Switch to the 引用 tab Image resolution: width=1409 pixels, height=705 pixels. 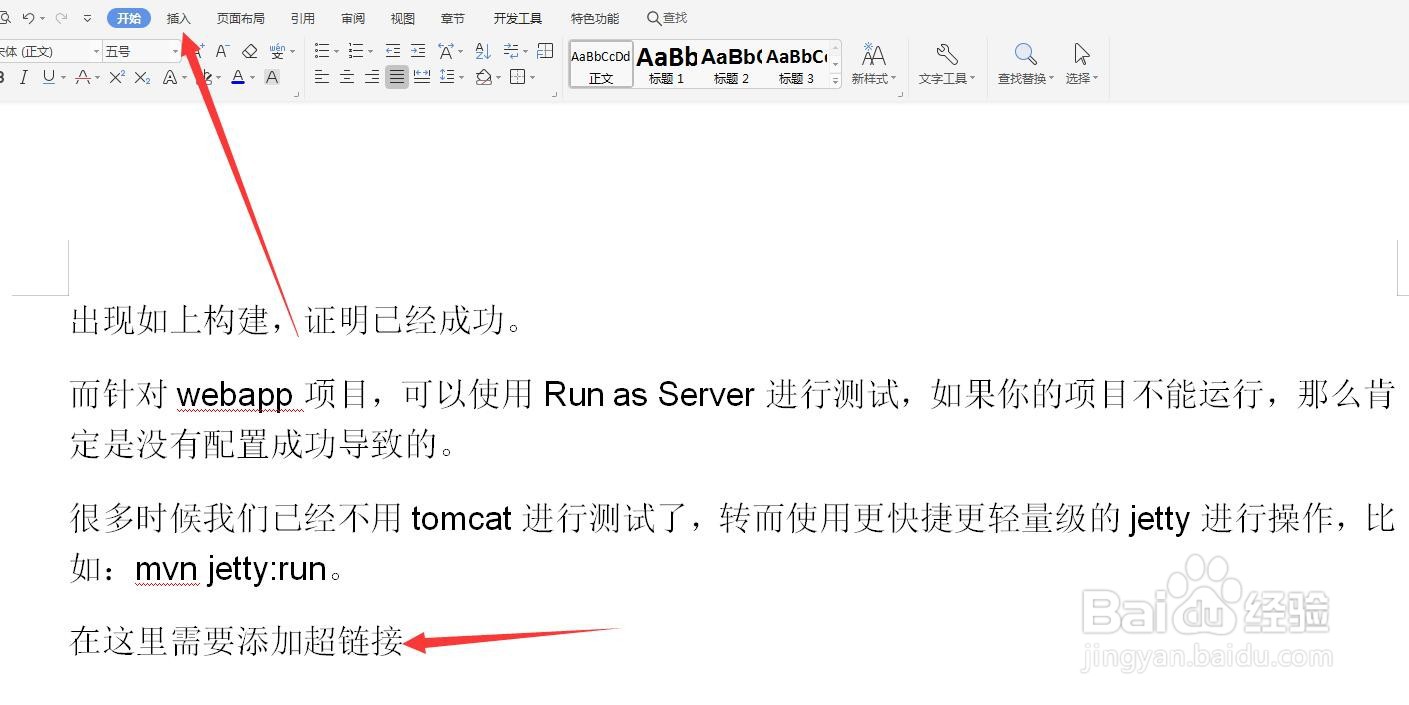[x=302, y=18]
